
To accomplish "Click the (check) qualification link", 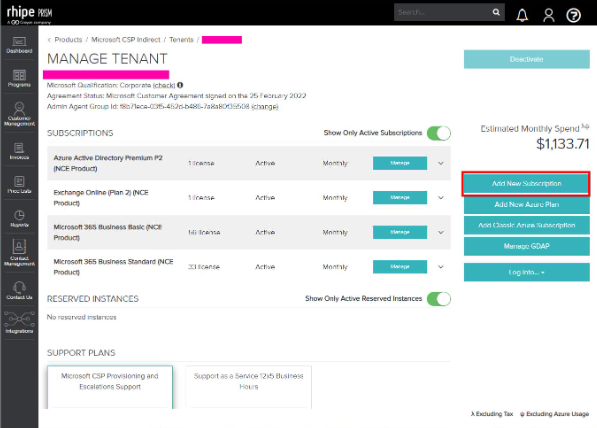I will click(164, 85).
